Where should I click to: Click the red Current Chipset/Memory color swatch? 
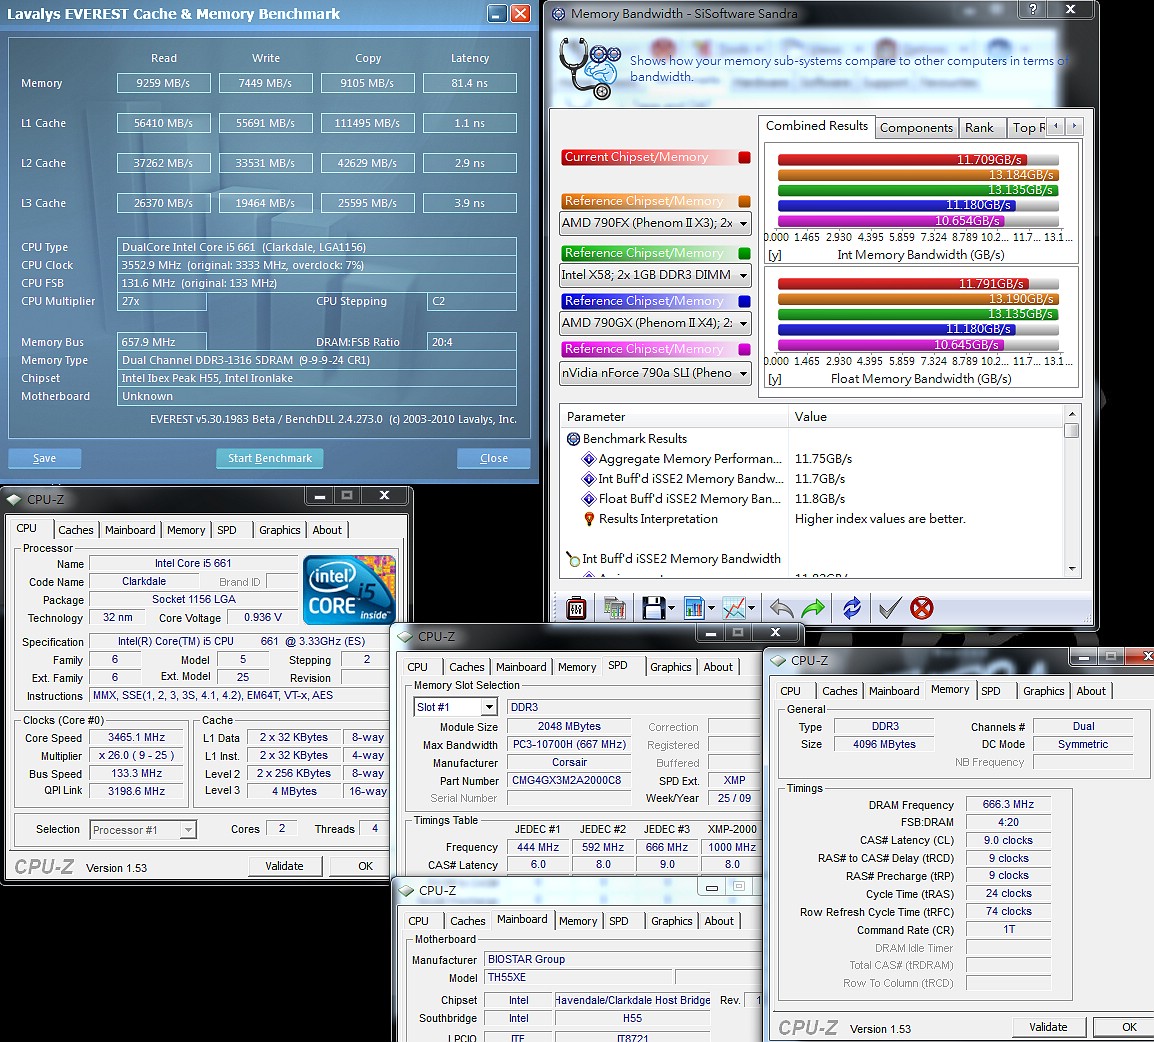pyautogui.click(x=744, y=157)
